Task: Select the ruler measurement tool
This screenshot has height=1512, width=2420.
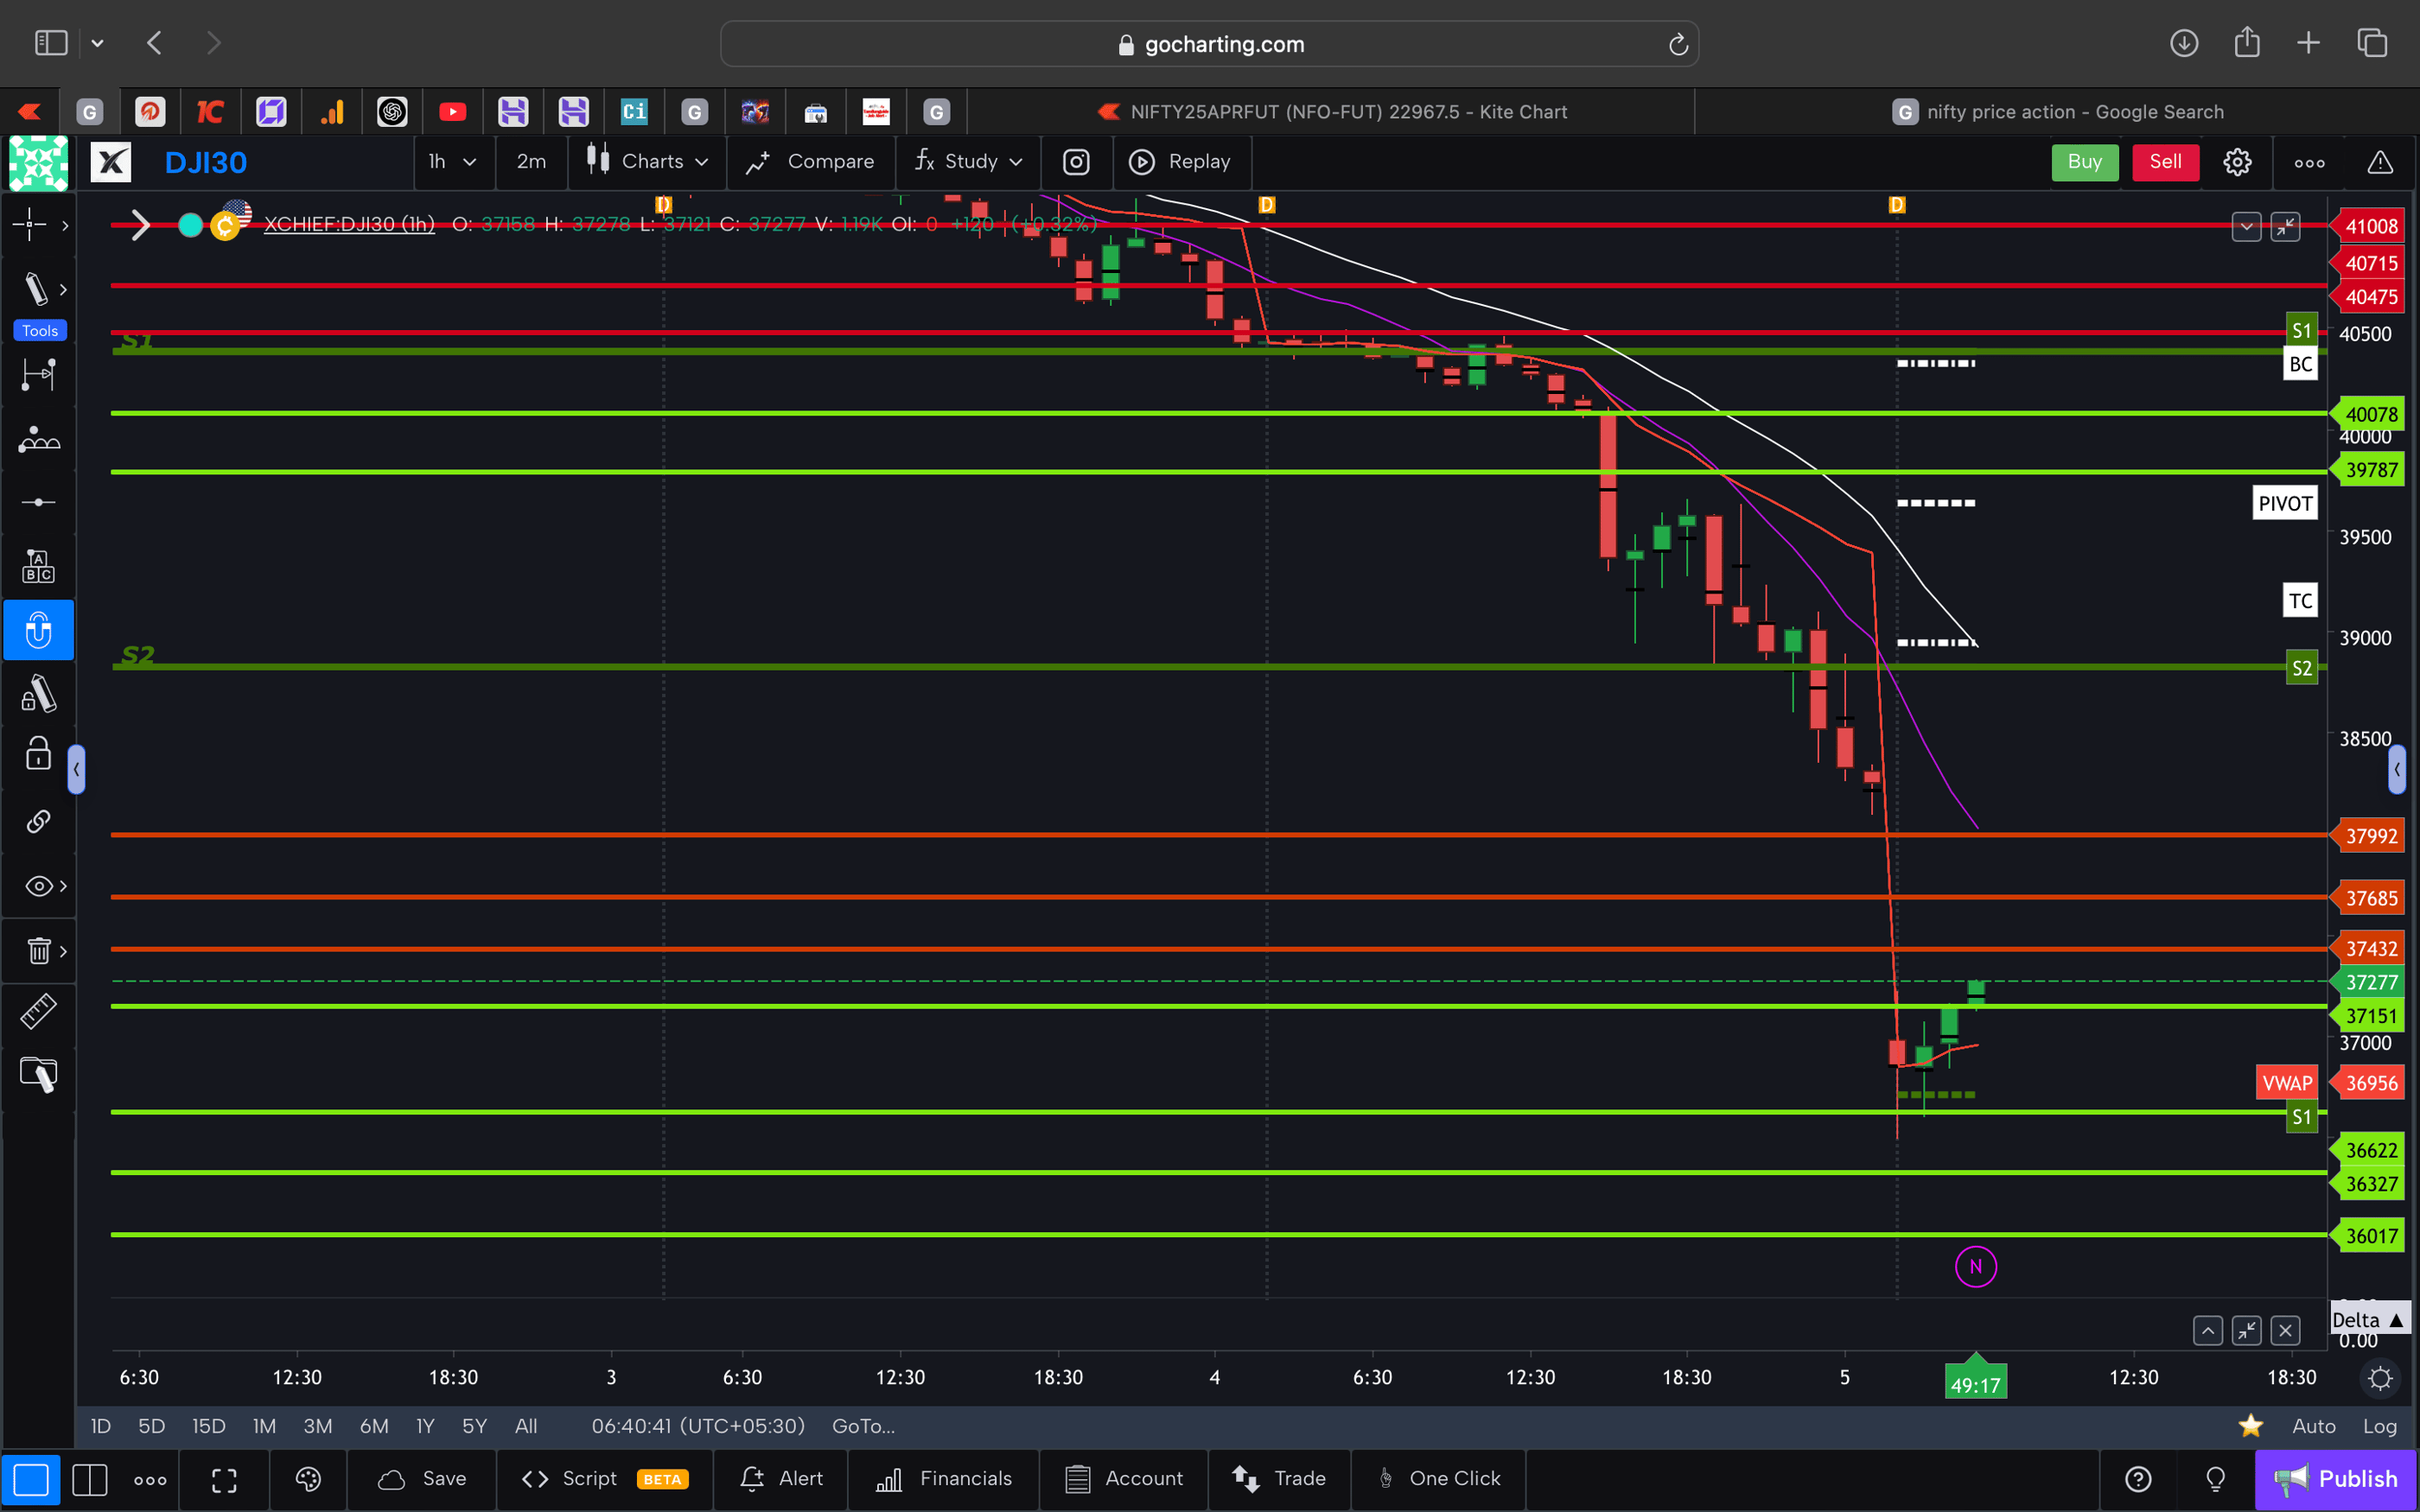Action: [x=39, y=1011]
